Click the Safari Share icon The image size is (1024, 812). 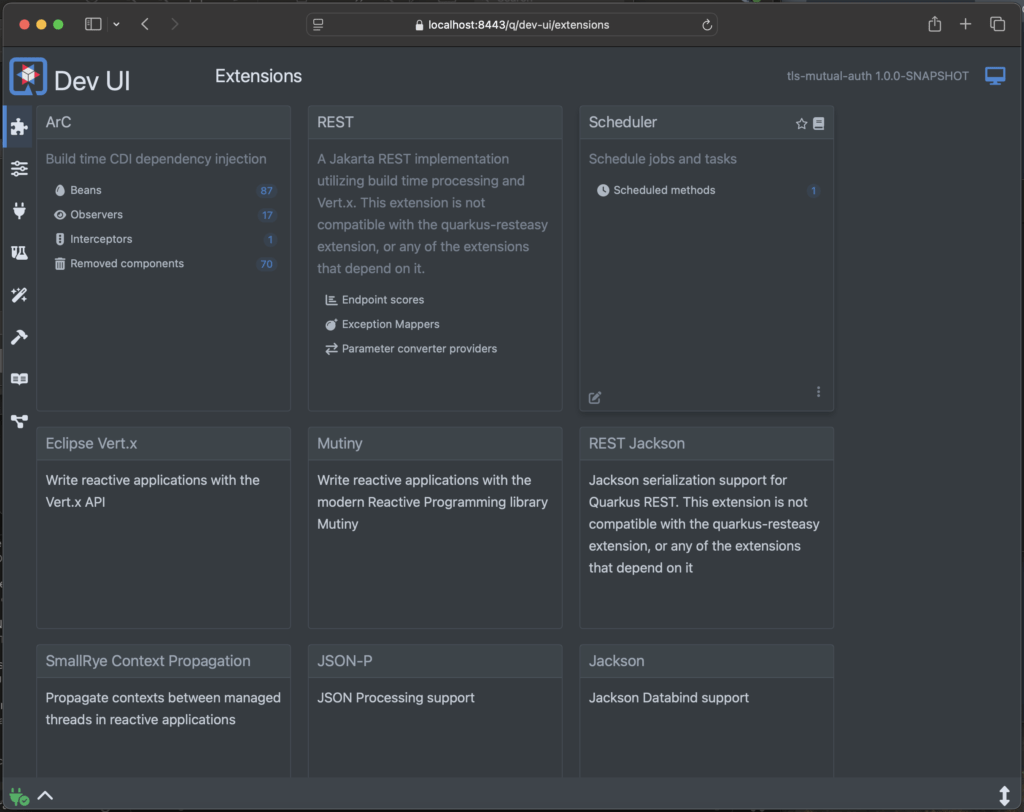tap(935, 24)
